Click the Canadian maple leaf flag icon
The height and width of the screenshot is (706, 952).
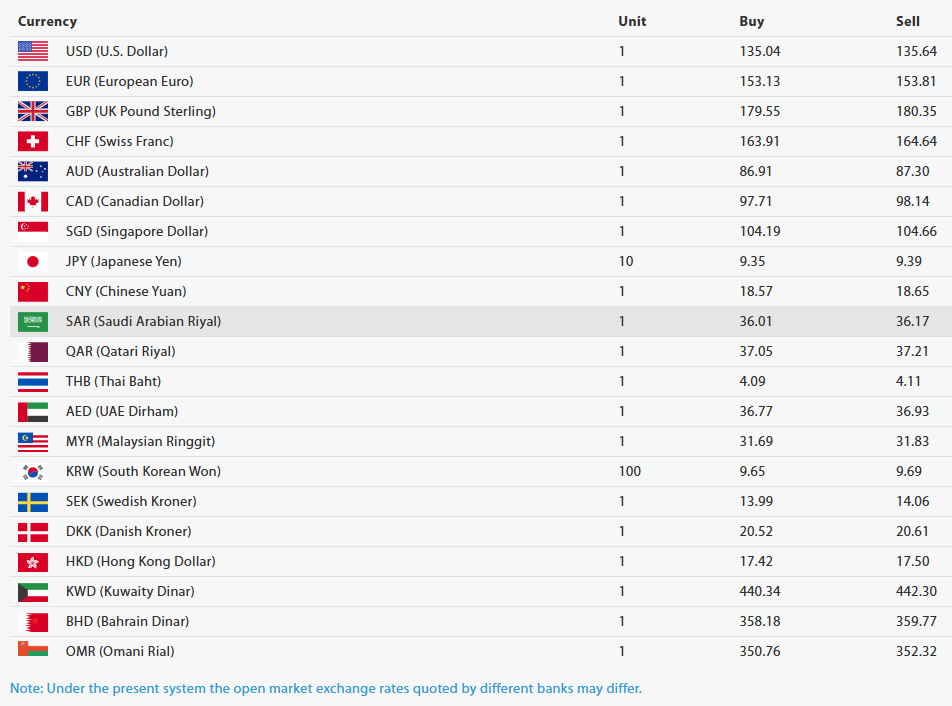[32, 201]
